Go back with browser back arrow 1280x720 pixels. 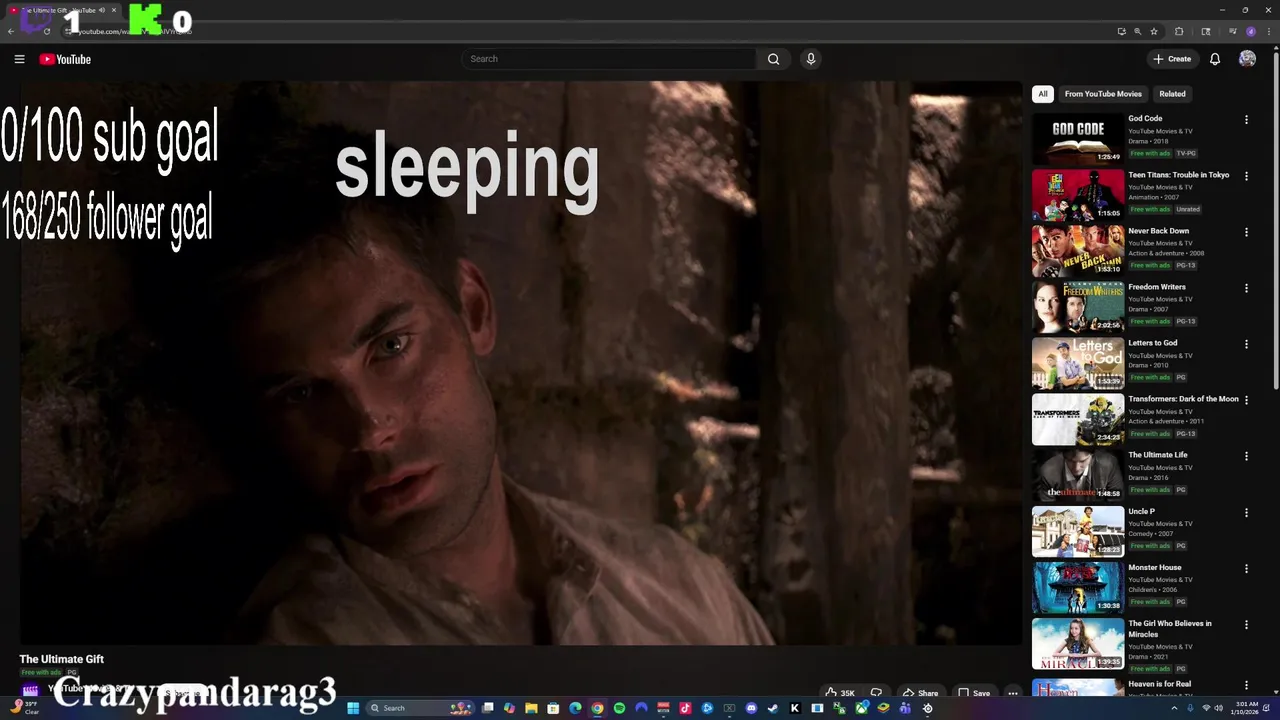pyautogui.click(x=11, y=31)
